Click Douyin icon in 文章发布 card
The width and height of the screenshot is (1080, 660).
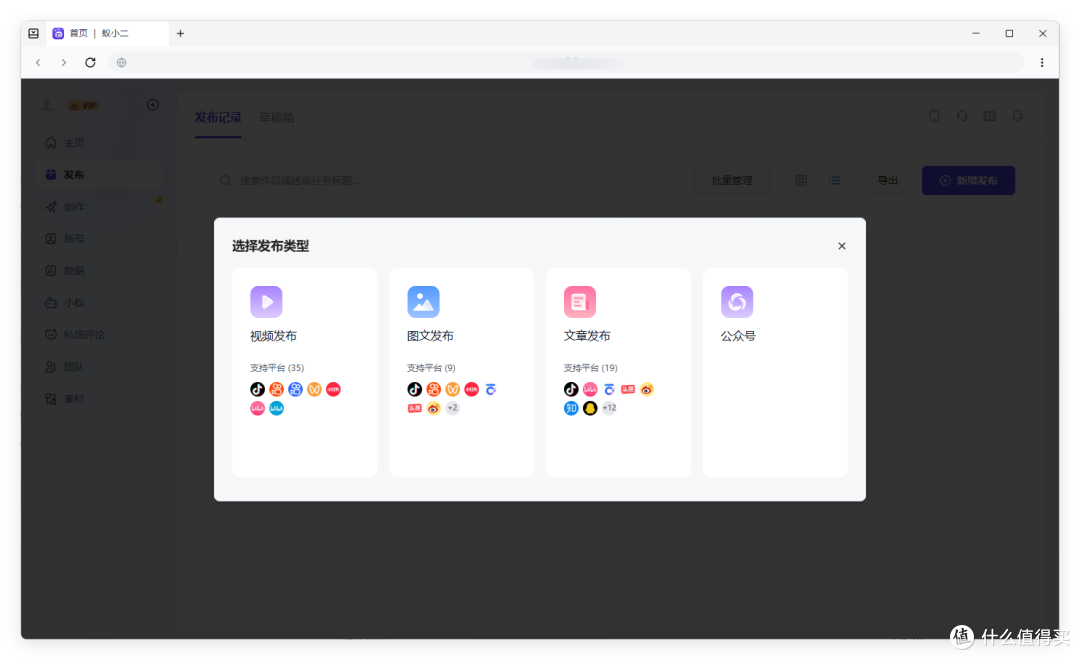point(571,389)
